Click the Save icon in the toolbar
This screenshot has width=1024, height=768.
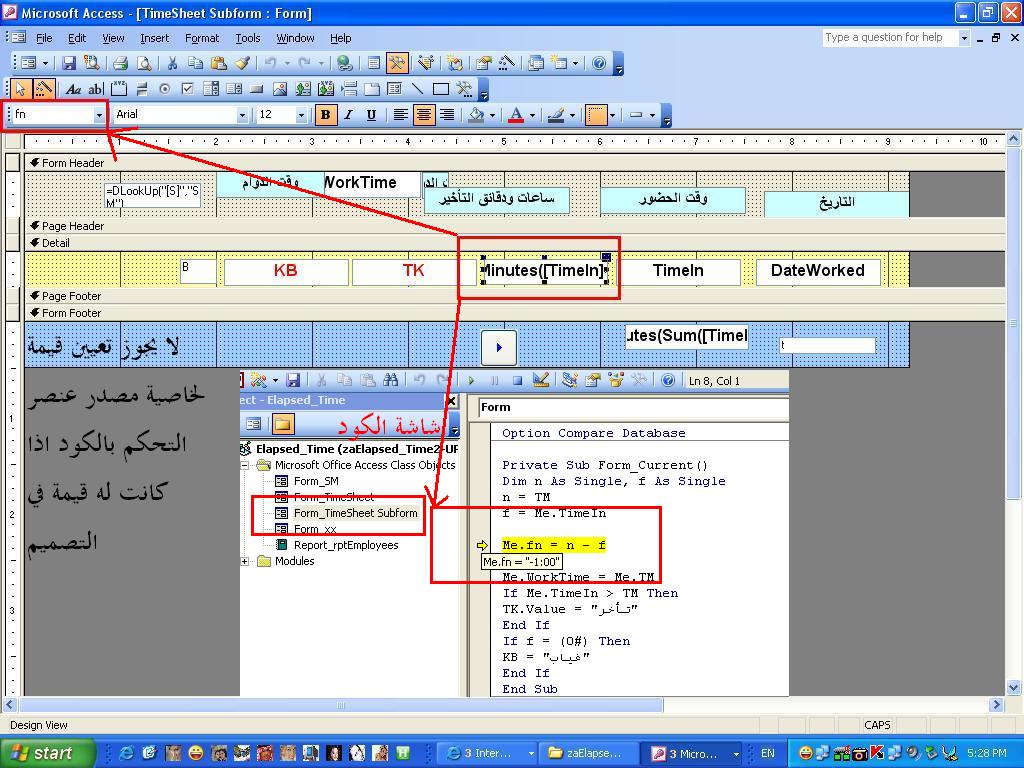point(69,63)
